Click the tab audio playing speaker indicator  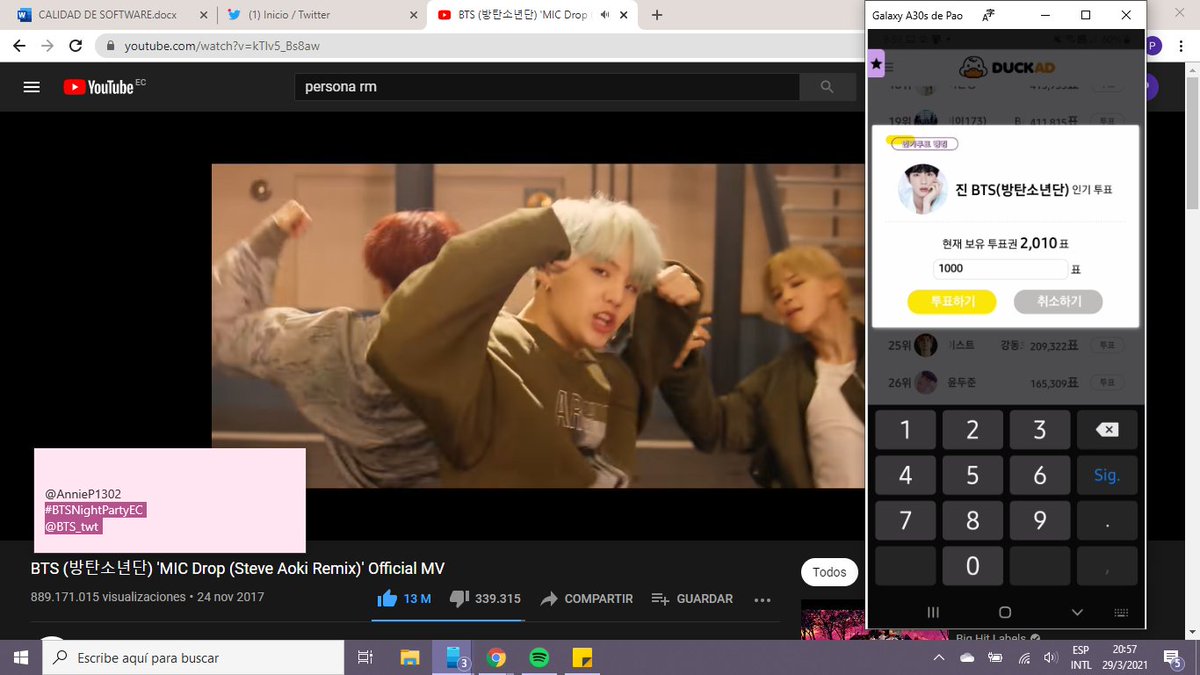(605, 15)
